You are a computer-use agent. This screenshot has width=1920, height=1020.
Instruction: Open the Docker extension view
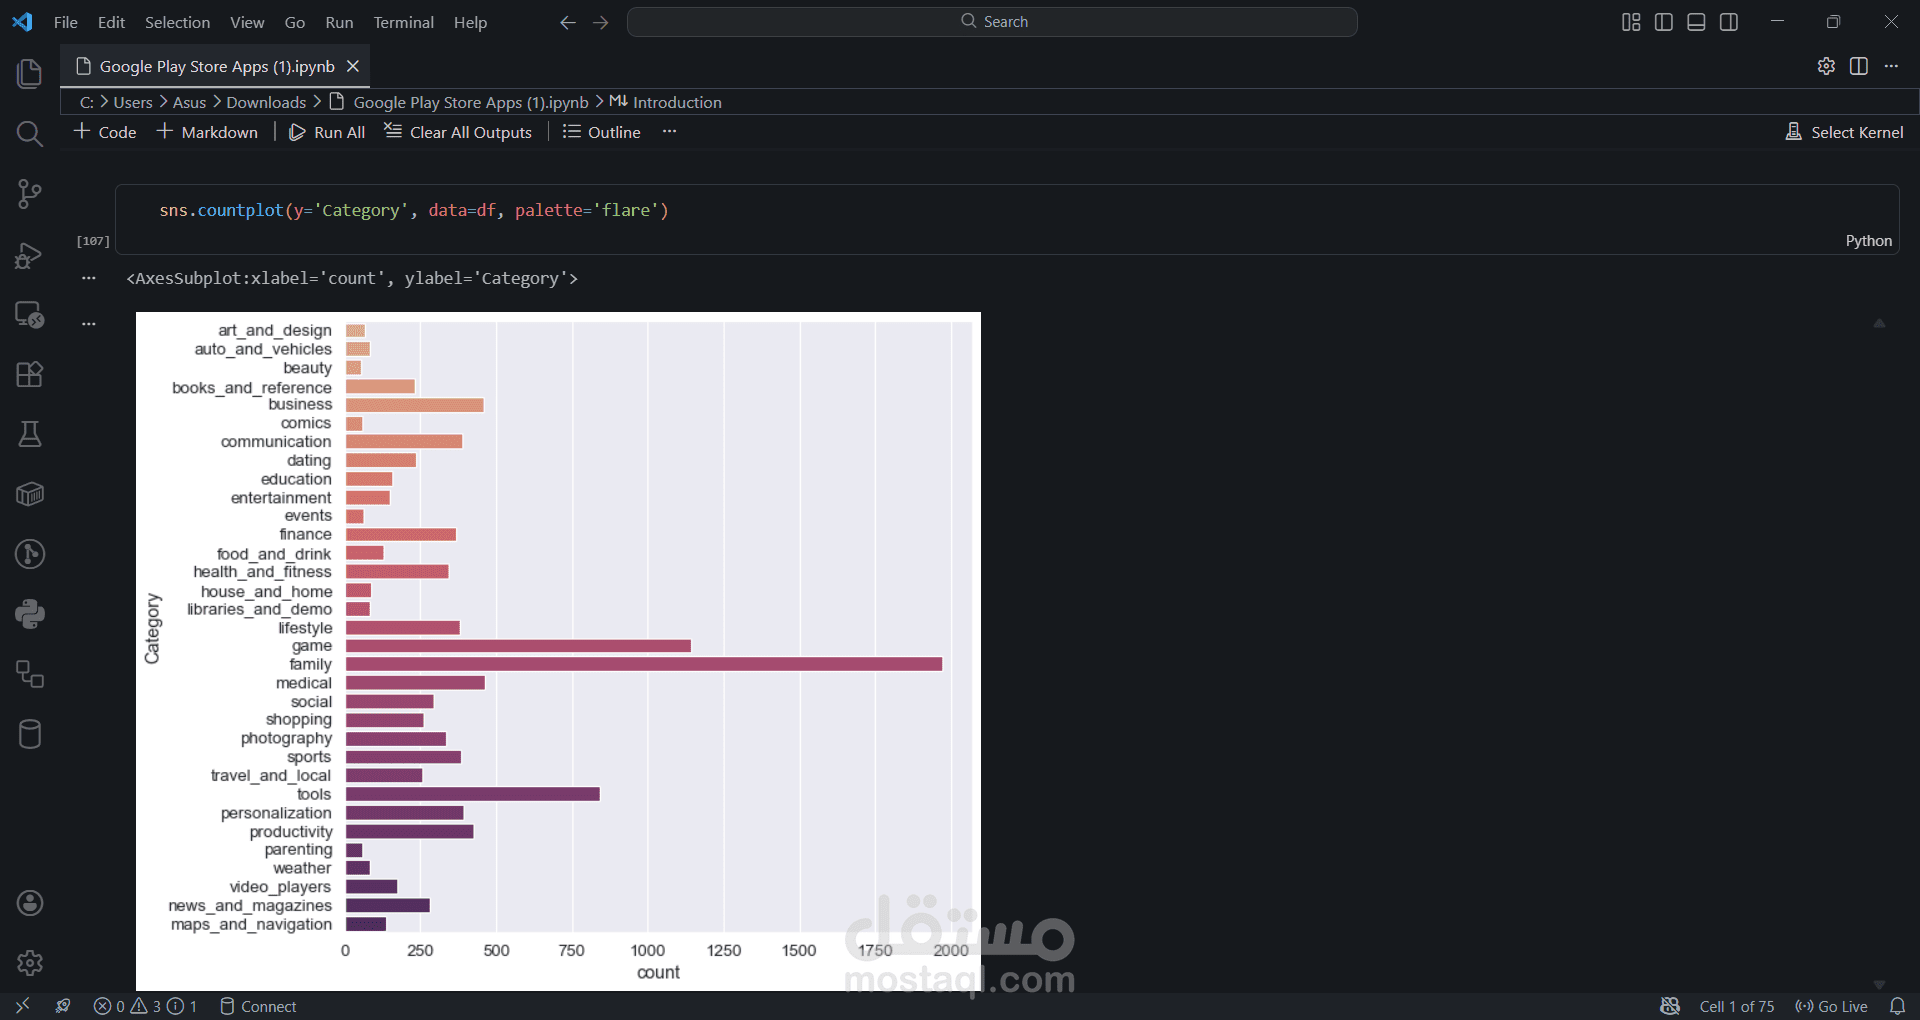29,493
